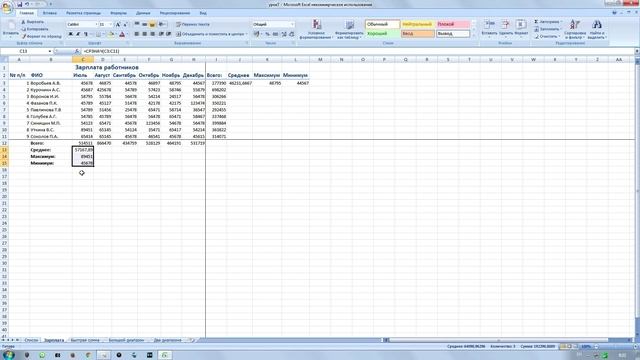This screenshot has width=640, height=360.
Task: Click the Windows Start button
Action: click(x=9, y=355)
